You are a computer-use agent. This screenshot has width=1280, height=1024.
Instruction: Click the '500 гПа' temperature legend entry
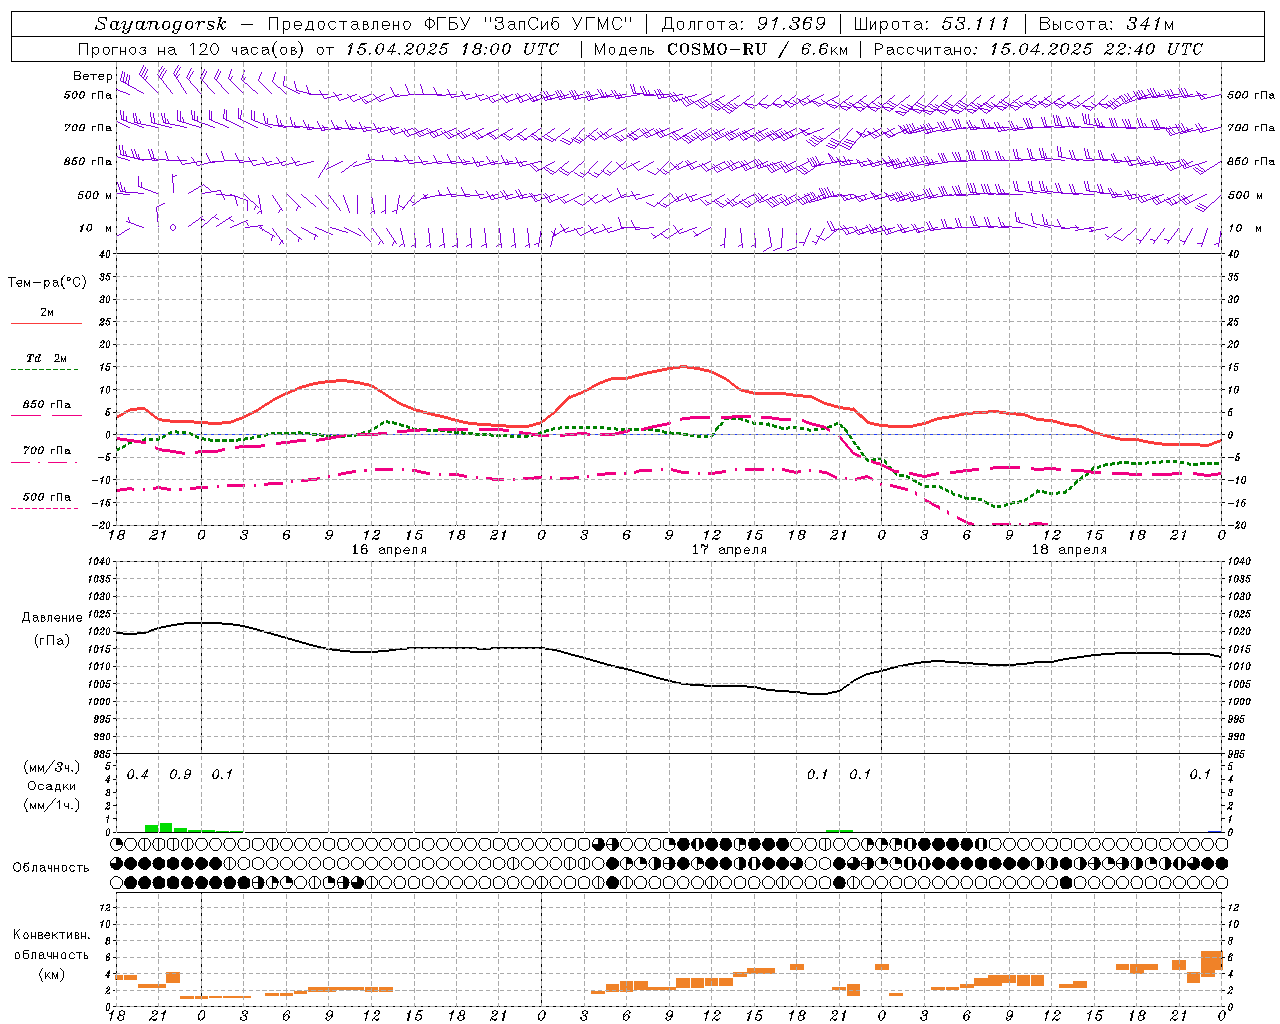click(x=46, y=496)
